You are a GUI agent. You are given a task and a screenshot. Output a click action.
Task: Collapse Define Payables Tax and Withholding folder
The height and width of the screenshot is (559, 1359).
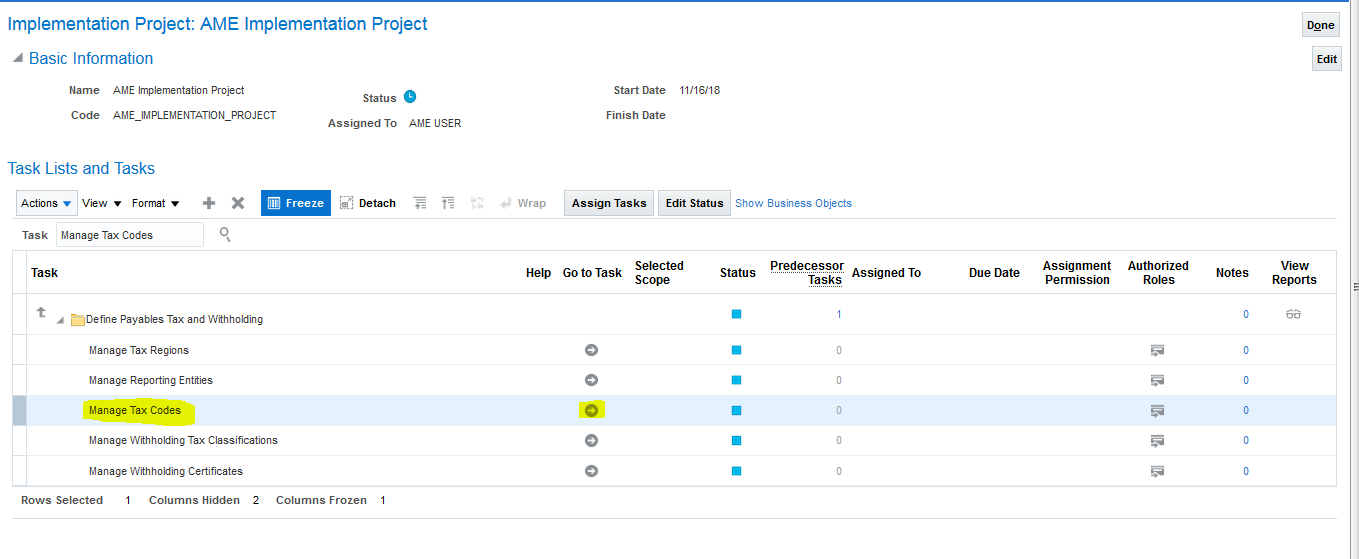(x=60, y=320)
